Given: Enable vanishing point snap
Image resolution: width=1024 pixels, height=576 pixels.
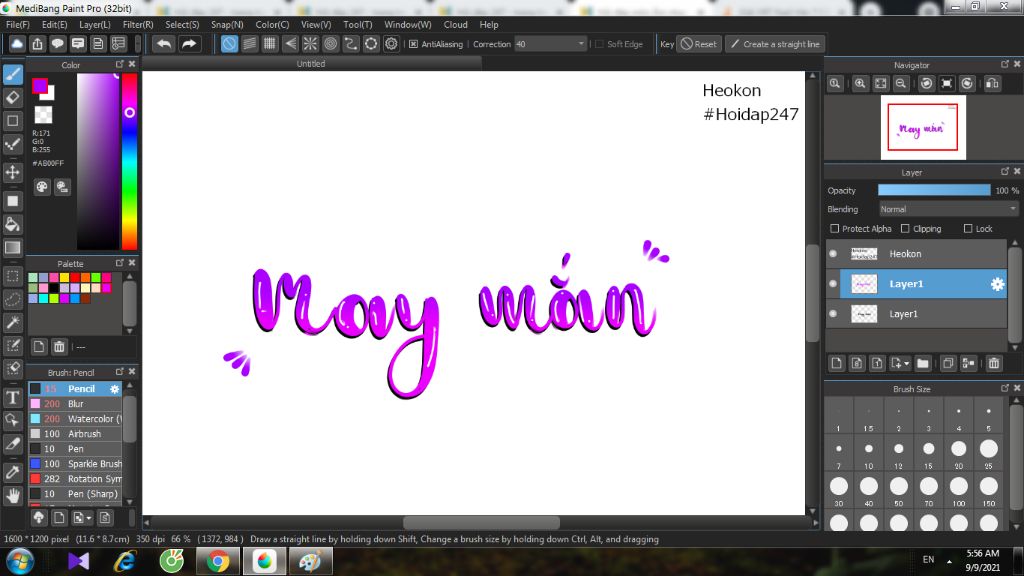Looking at the screenshot, I should (x=290, y=44).
